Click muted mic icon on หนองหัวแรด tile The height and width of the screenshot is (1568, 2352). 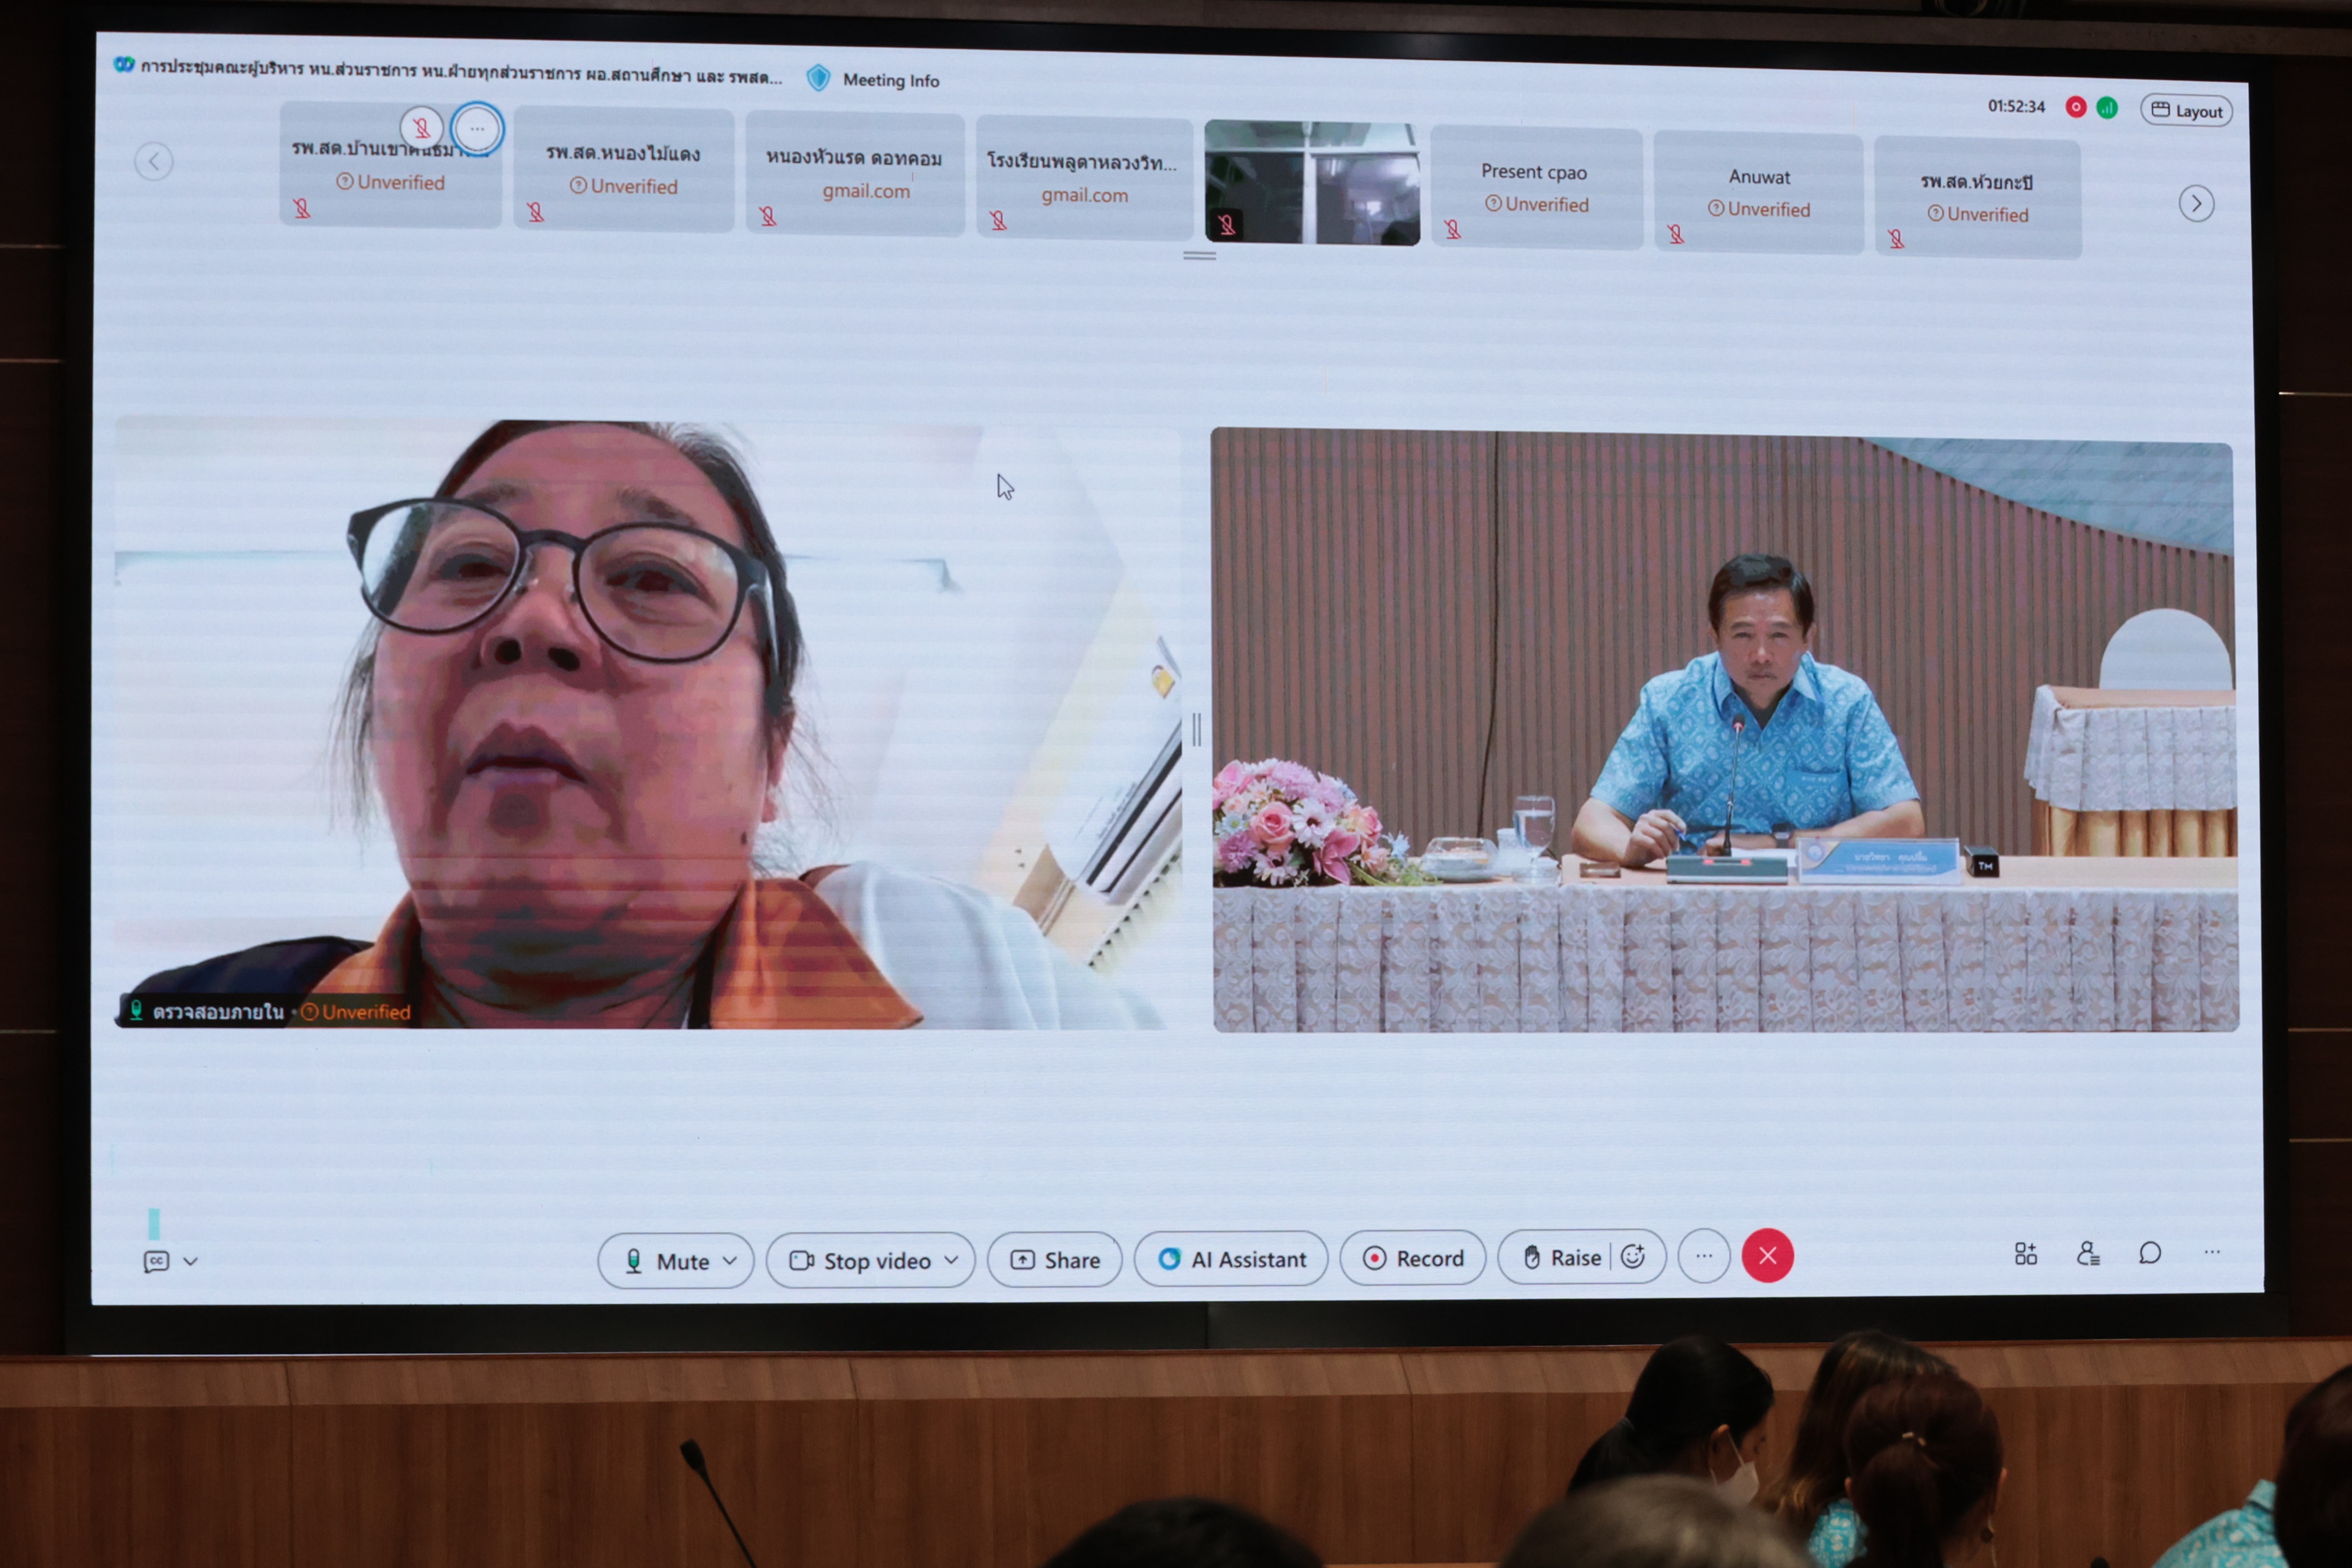[x=767, y=216]
